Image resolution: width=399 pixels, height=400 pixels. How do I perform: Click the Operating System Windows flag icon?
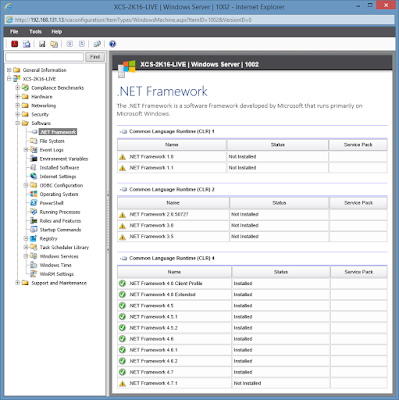point(33,194)
